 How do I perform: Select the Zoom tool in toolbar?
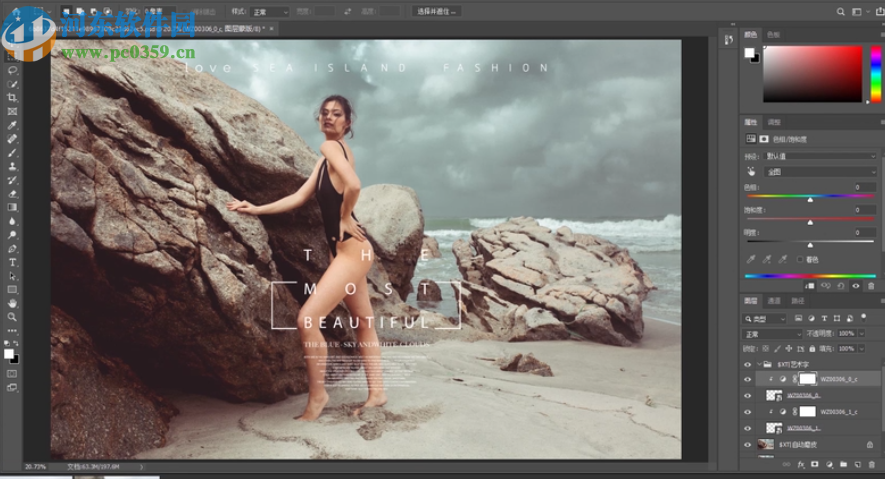point(12,317)
